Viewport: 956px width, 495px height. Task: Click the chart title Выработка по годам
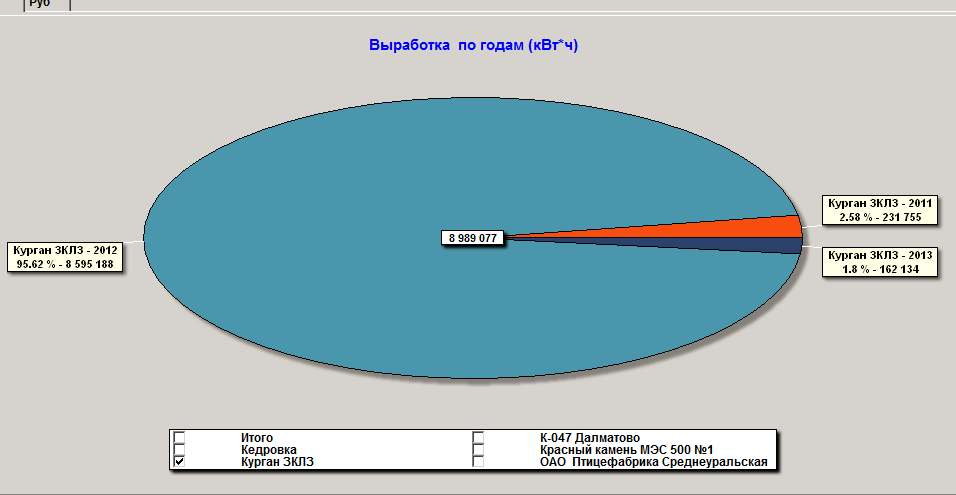pyautogui.click(x=473, y=46)
